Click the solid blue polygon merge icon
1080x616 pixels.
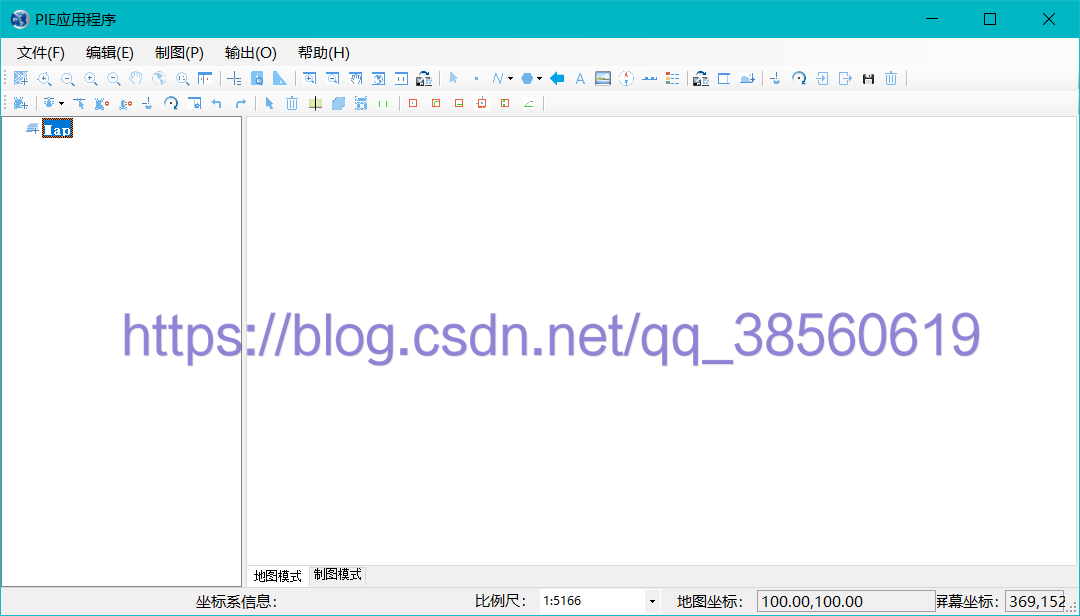(x=338, y=103)
